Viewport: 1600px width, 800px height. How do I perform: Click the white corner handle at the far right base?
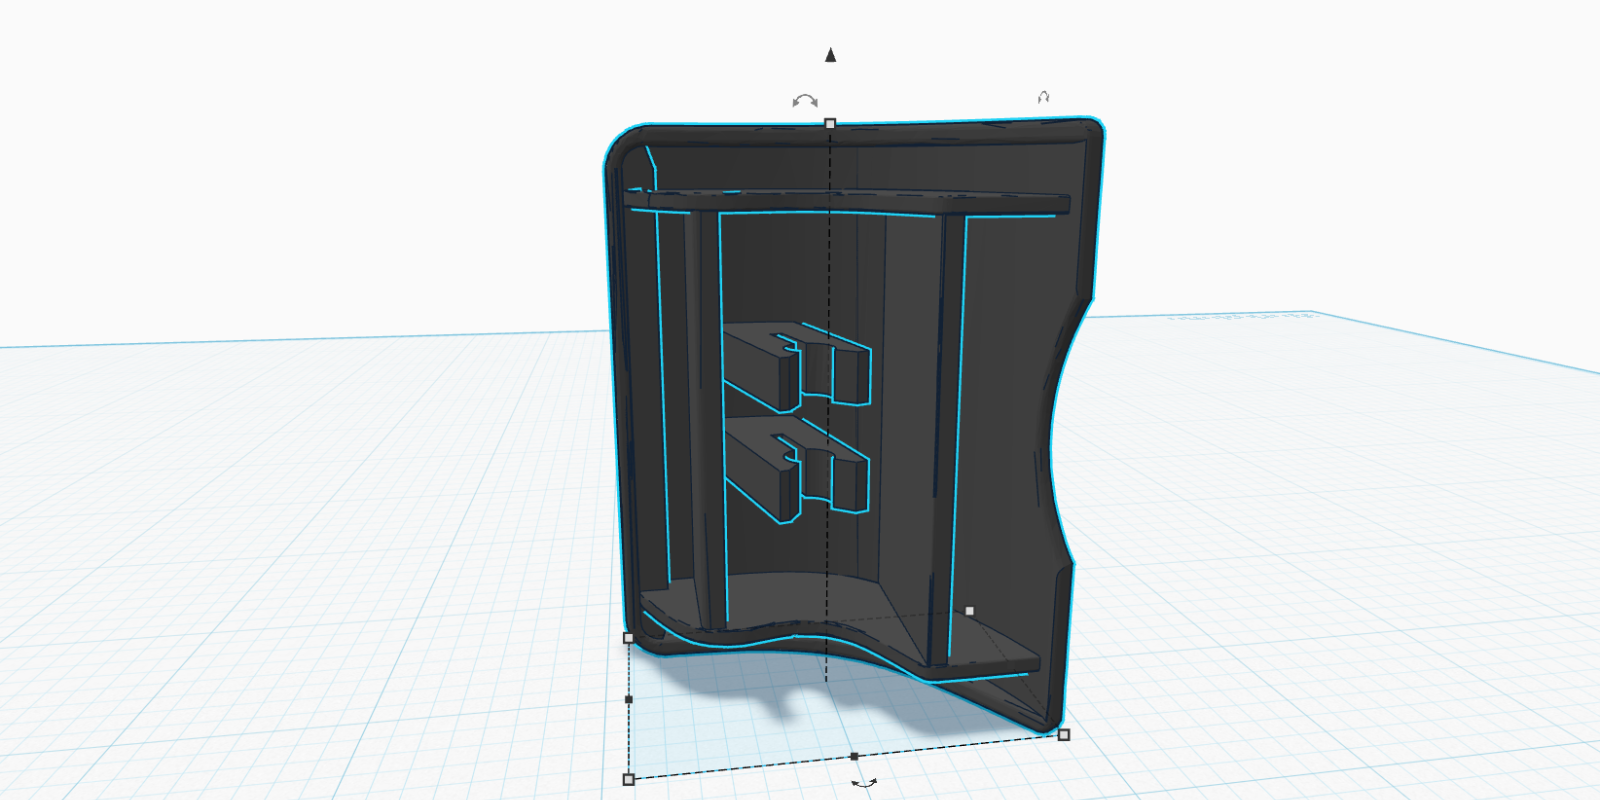click(x=1064, y=735)
